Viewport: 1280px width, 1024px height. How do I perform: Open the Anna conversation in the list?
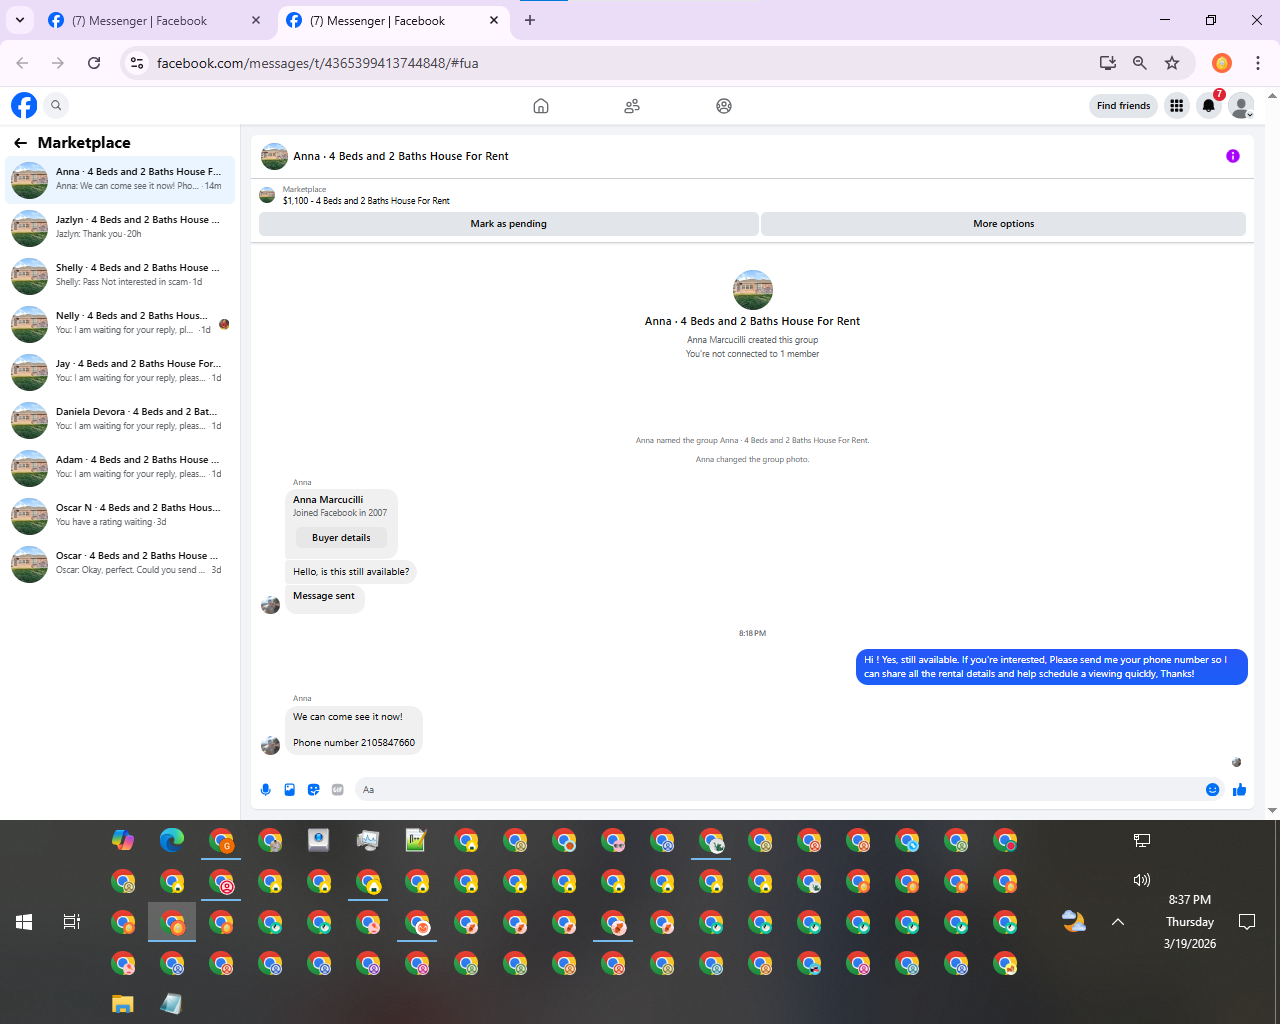[x=120, y=179]
